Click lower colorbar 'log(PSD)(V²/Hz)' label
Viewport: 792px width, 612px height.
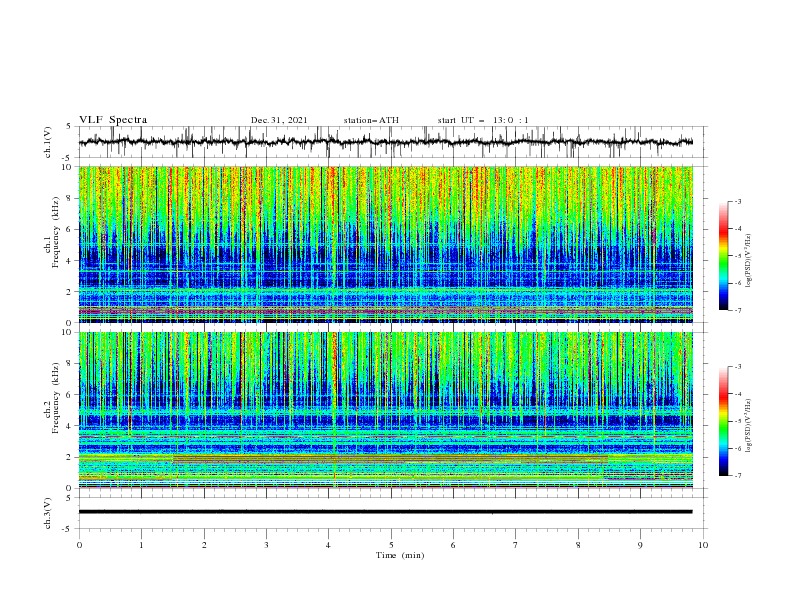[749, 425]
